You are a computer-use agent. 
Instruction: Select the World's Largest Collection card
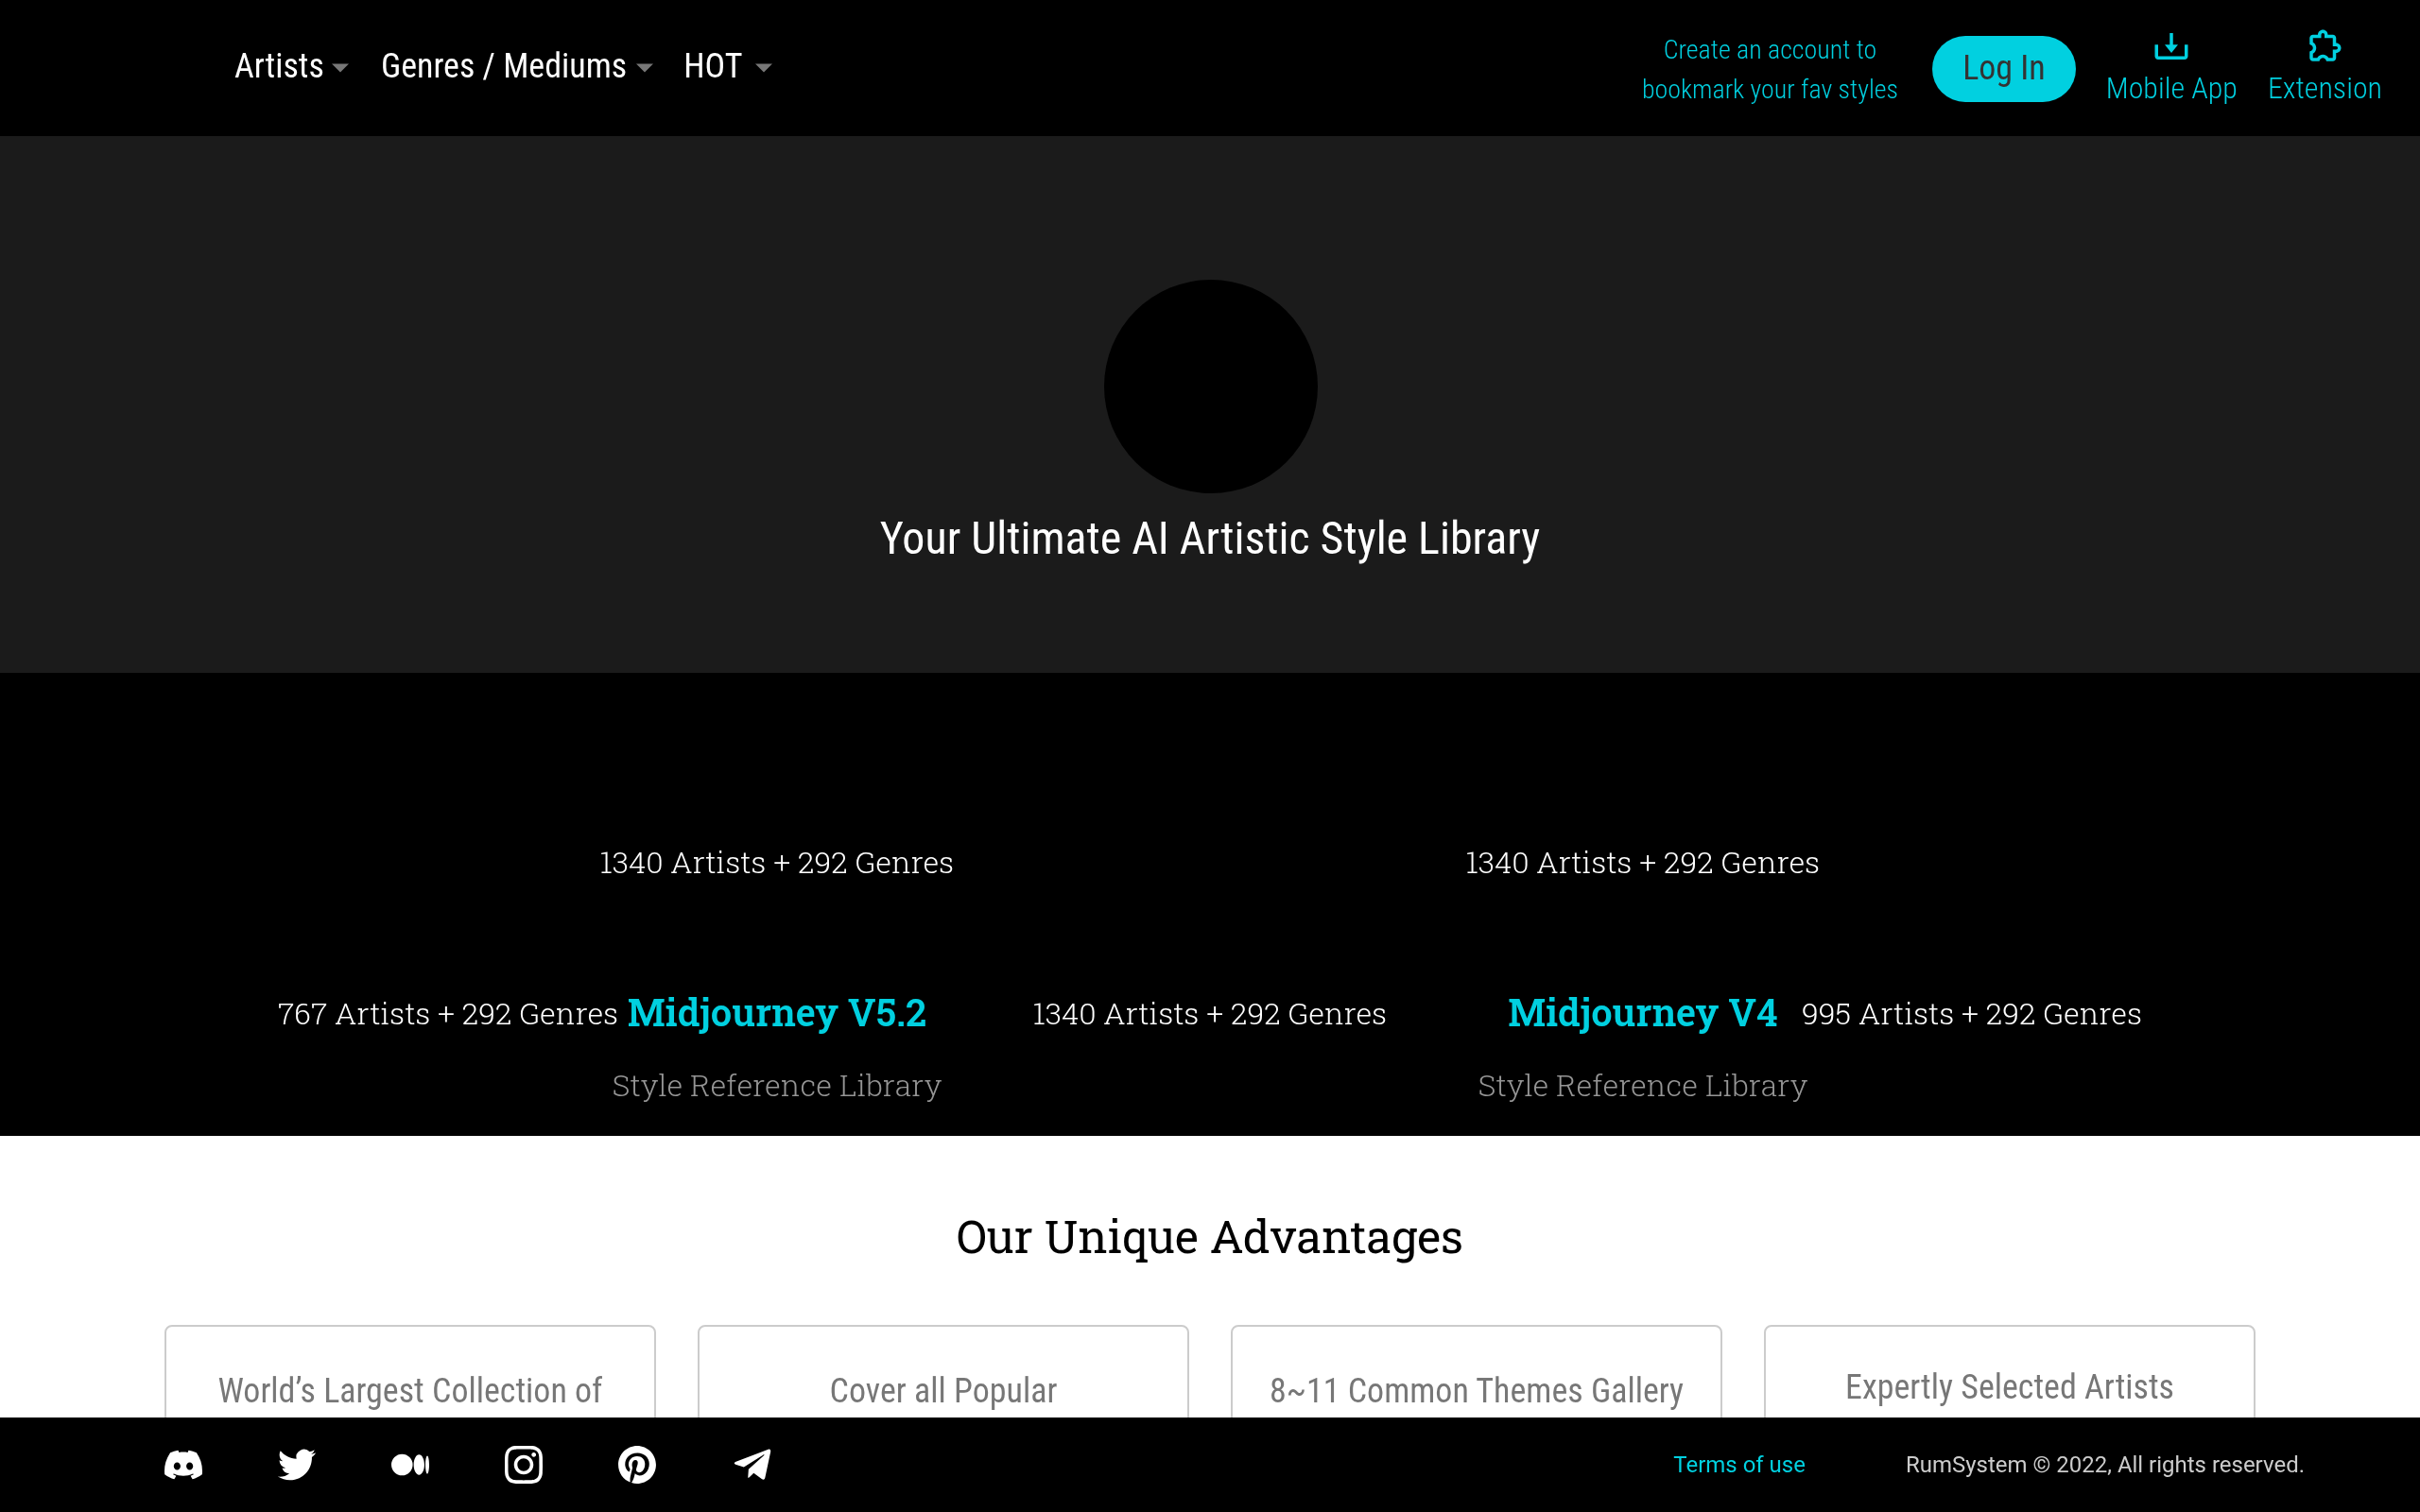410,1371
